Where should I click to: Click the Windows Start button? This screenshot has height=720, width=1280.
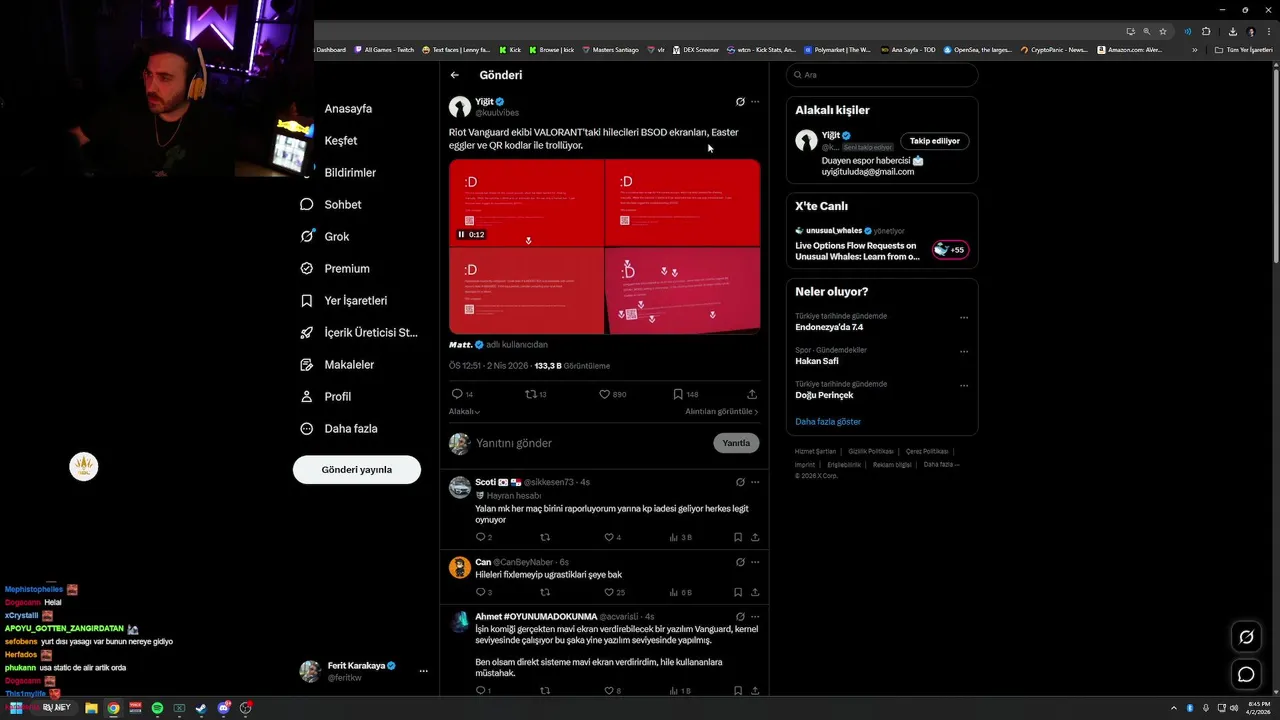(15, 708)
